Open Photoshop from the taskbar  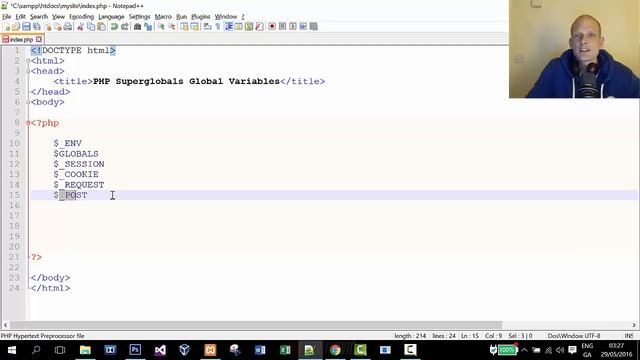click(135, 350)
